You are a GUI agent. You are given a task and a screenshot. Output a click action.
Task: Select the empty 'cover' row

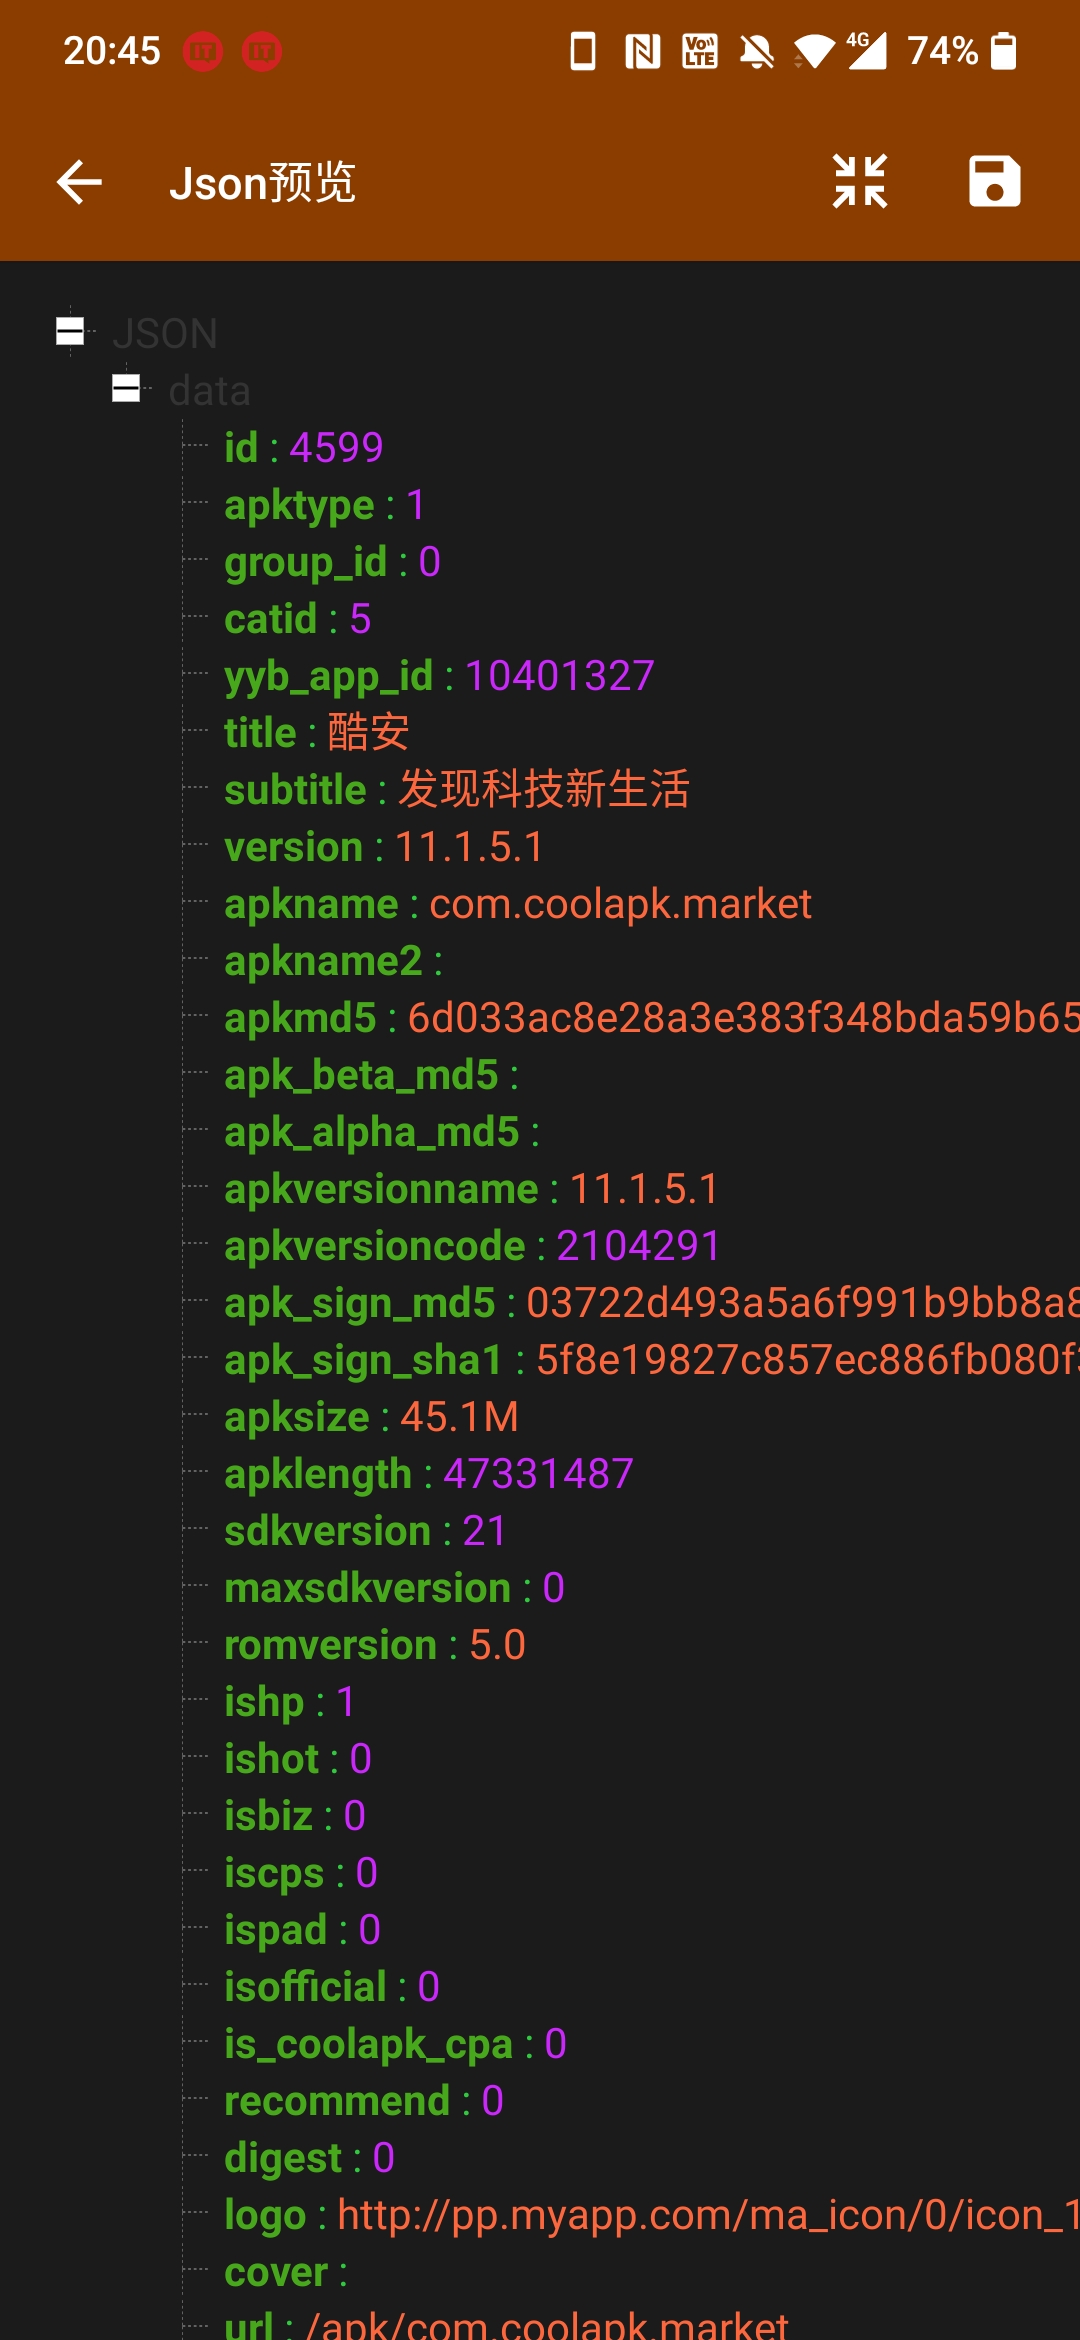287,2272
